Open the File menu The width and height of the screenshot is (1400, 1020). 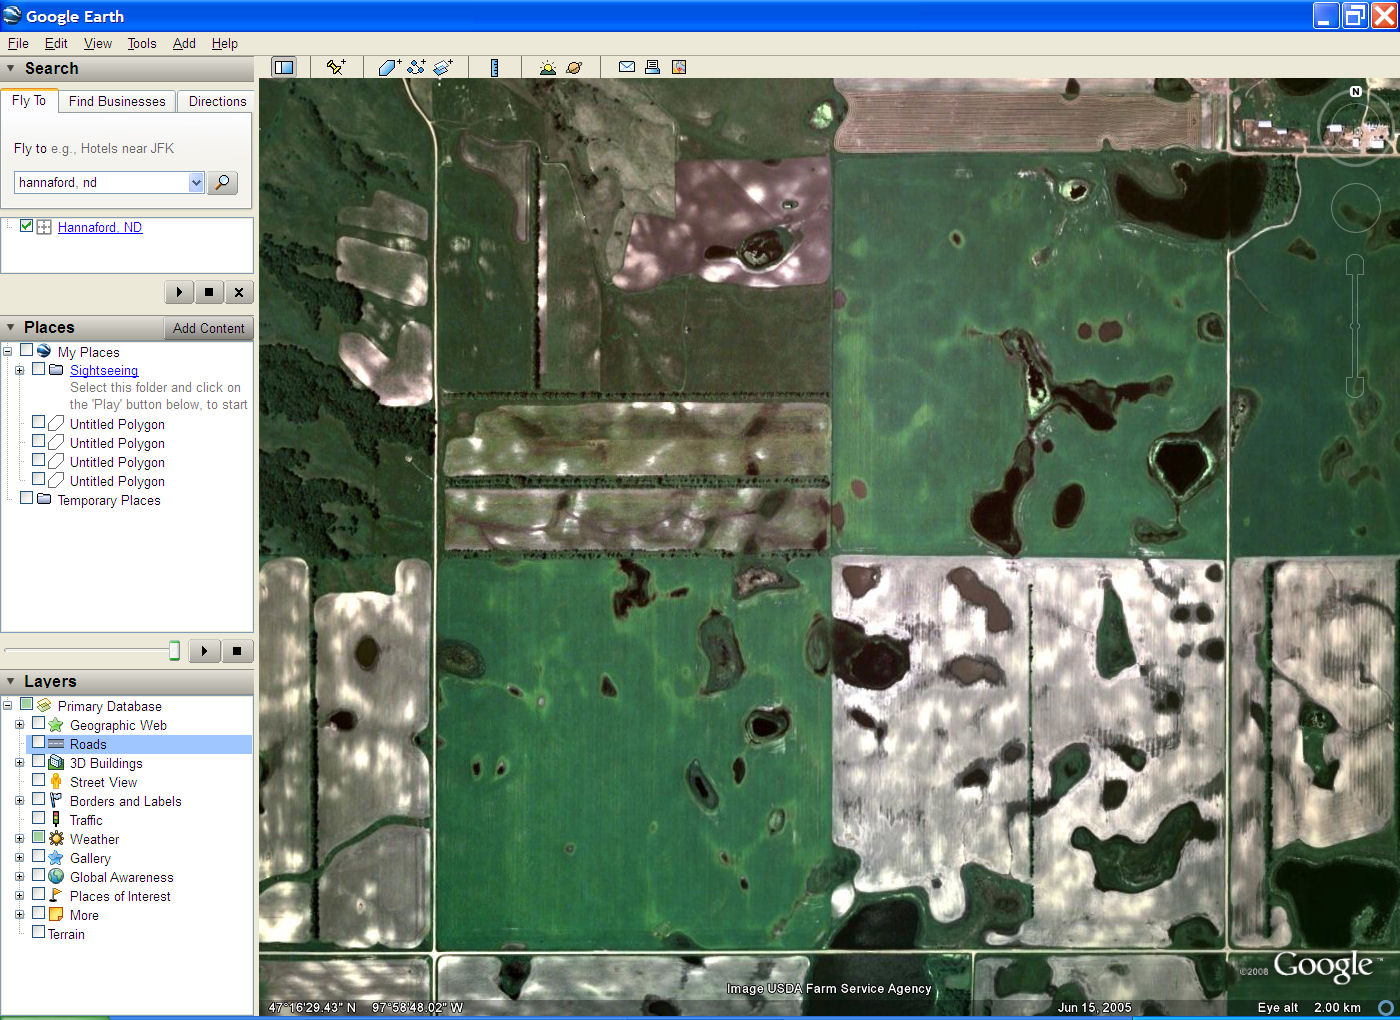(18, 43)
